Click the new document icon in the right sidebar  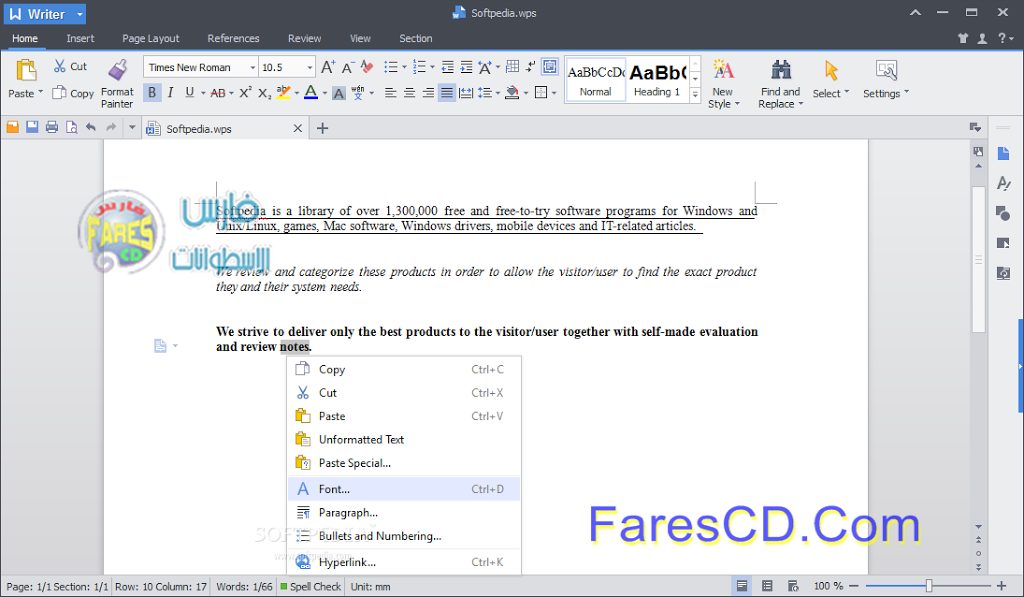click(1004, 153)
